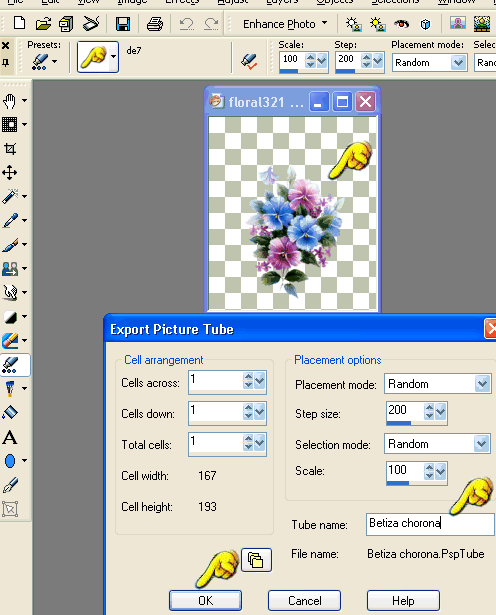Click the blue cube toolbar icon
The height and width of the screenshot is (615, 496).
click(x=425, y=25)
